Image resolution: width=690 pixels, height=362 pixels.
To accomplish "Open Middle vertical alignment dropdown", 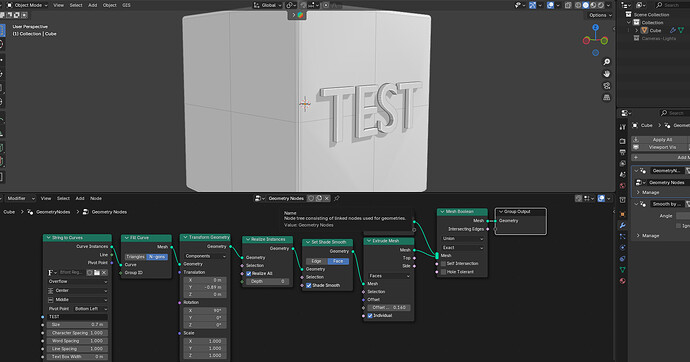I will click(x=77, y=300).
